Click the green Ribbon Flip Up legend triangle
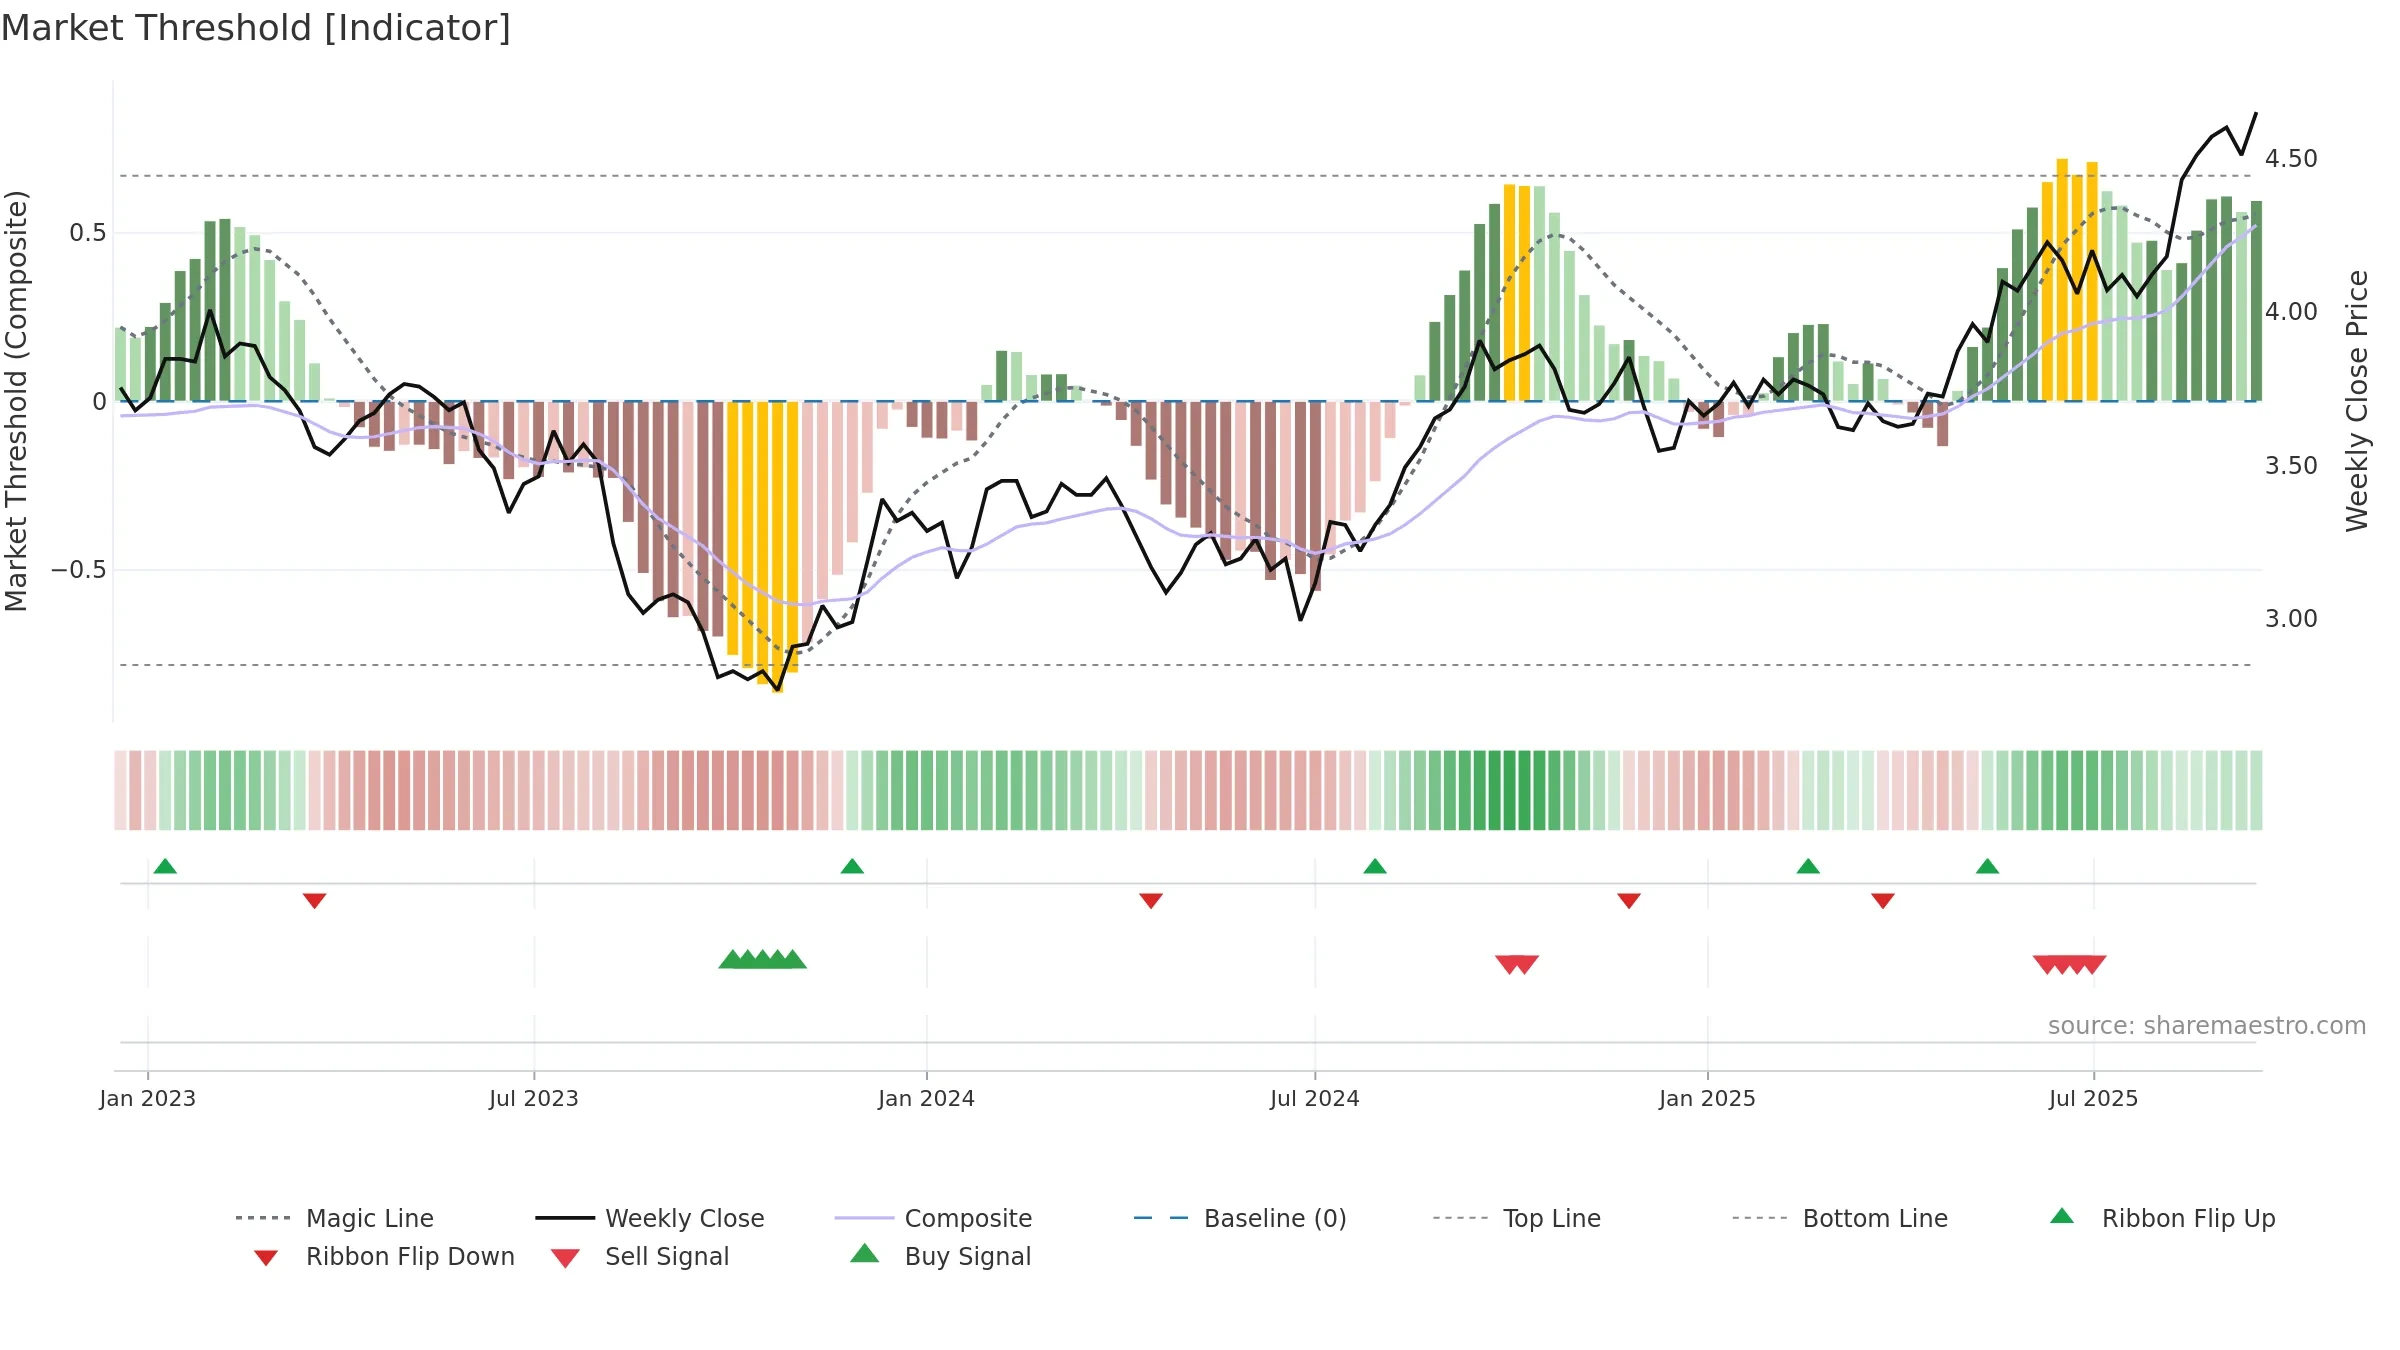This screenshot has width=2400, height=1350. 2062,1216
